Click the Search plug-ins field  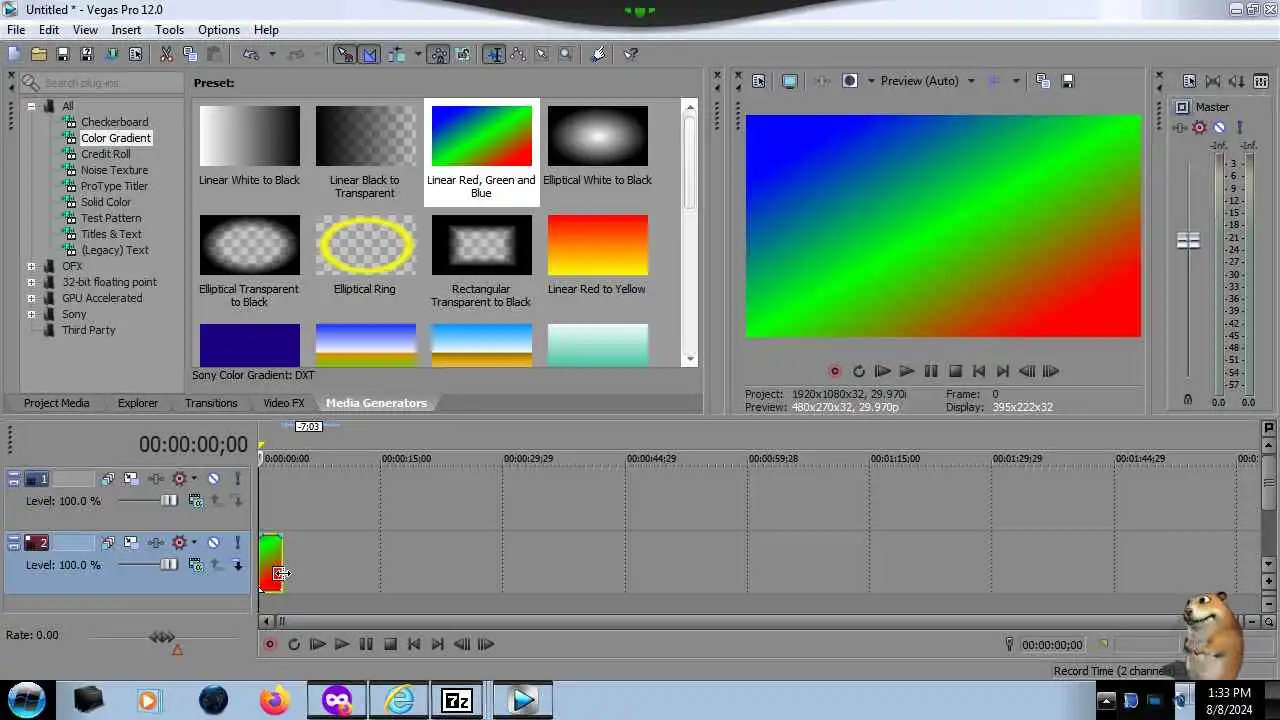102,83
